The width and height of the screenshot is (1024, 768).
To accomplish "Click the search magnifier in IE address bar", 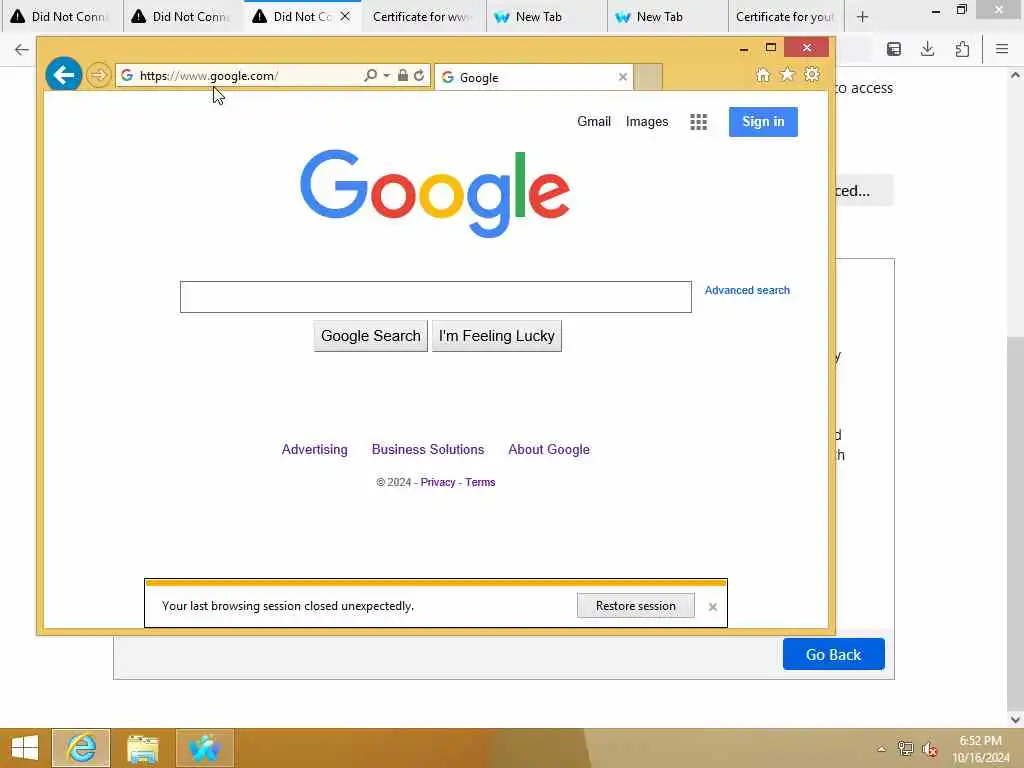I will [370, 75].
